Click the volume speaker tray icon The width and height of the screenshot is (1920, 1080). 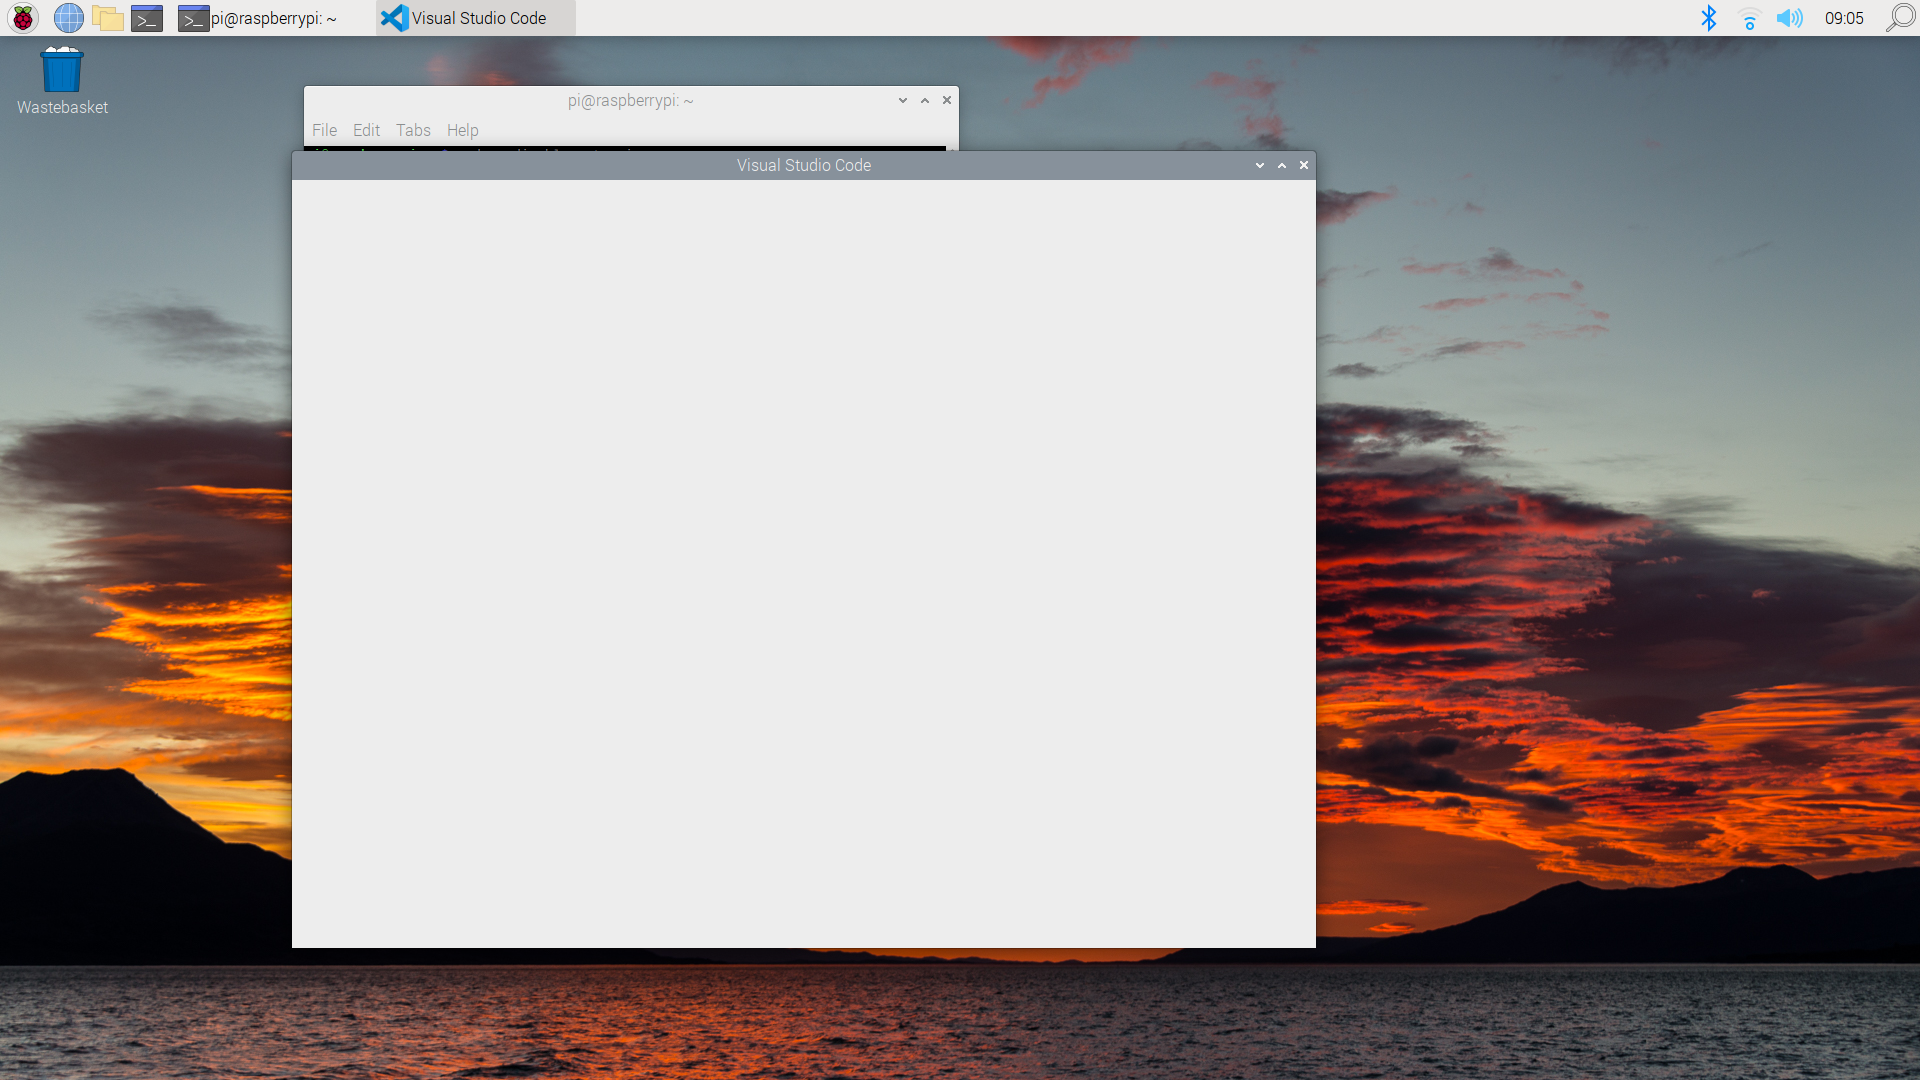click(x=1789, y=18)
